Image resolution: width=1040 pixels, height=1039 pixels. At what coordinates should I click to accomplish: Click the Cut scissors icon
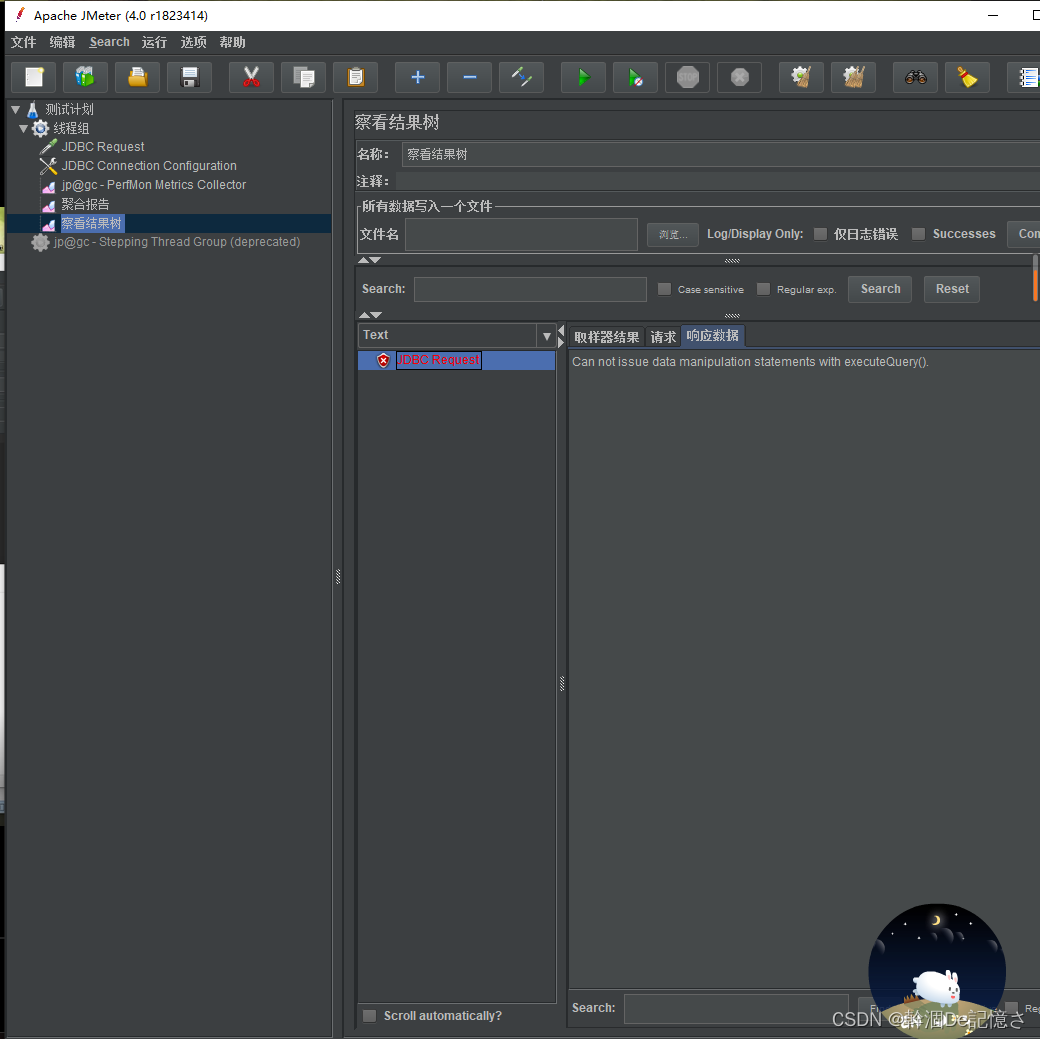pyautogui.click(x=251, y=78)
